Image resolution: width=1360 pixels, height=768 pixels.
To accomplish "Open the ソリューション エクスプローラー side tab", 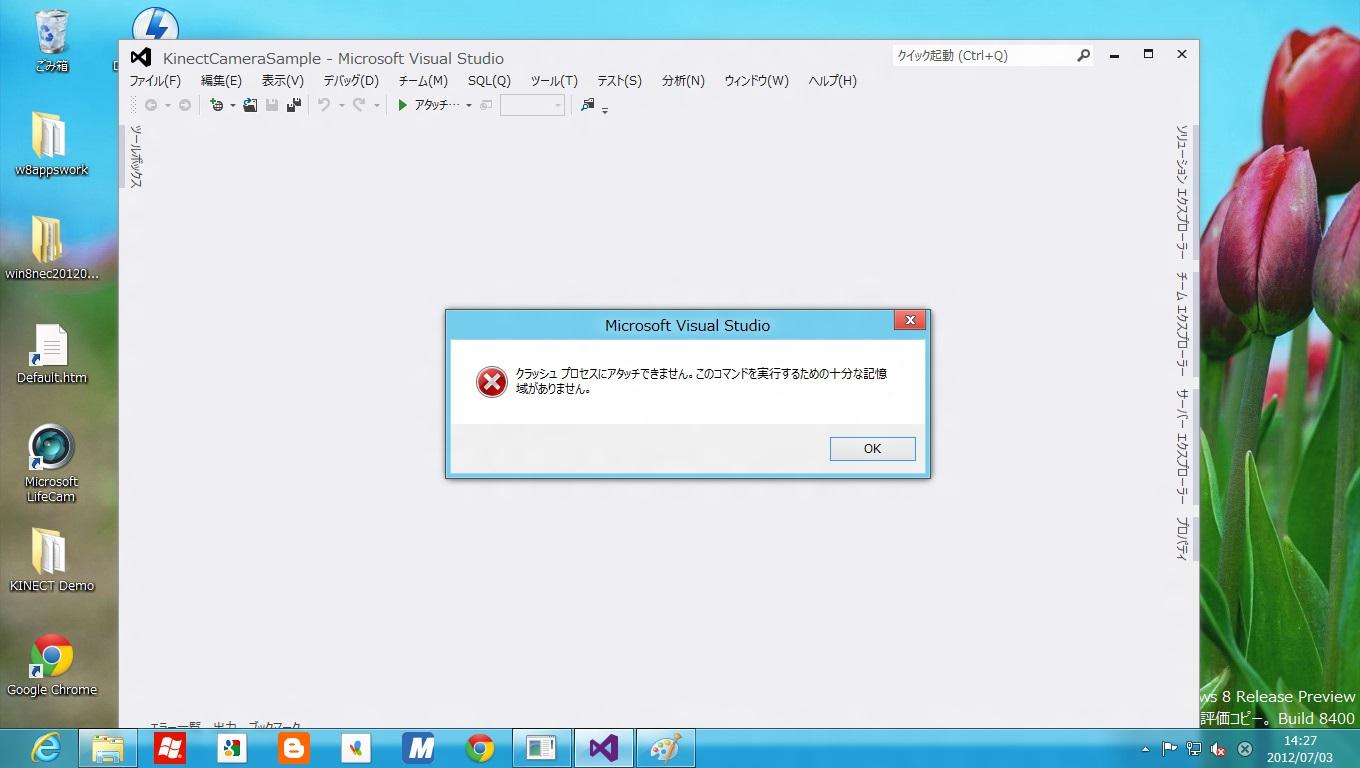I will click(x=1182, y=192).
